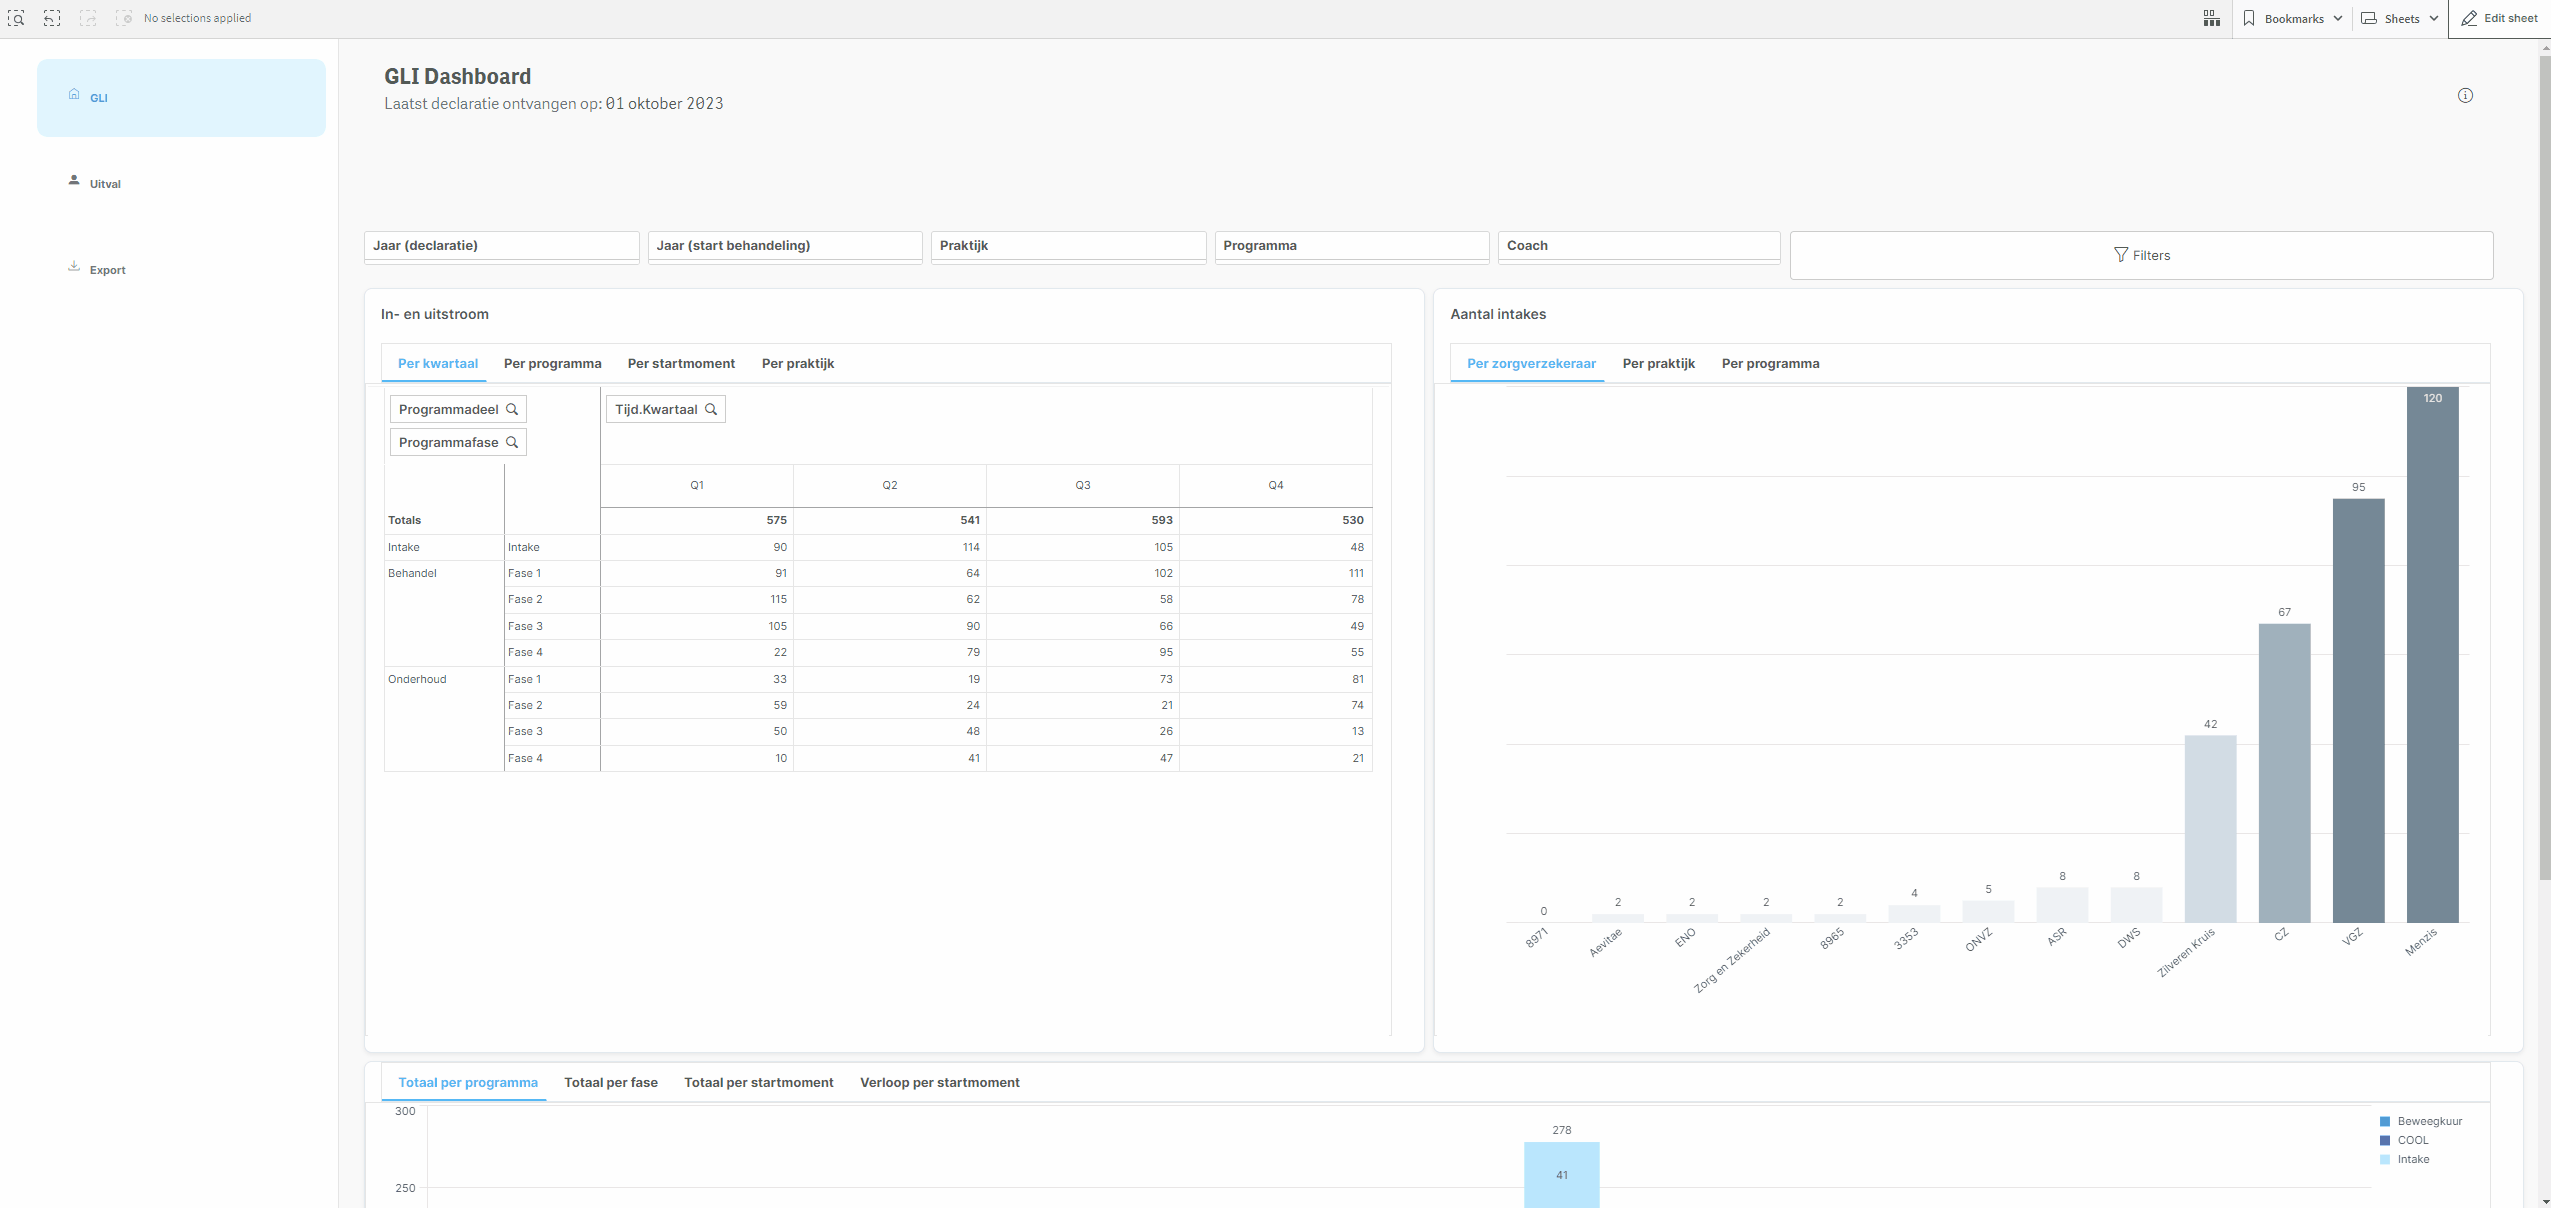This screenshot has height=1208, width=2551.
Task: Click the Tijd.Kwartaal pivot field button
Action: pos(665,409)
